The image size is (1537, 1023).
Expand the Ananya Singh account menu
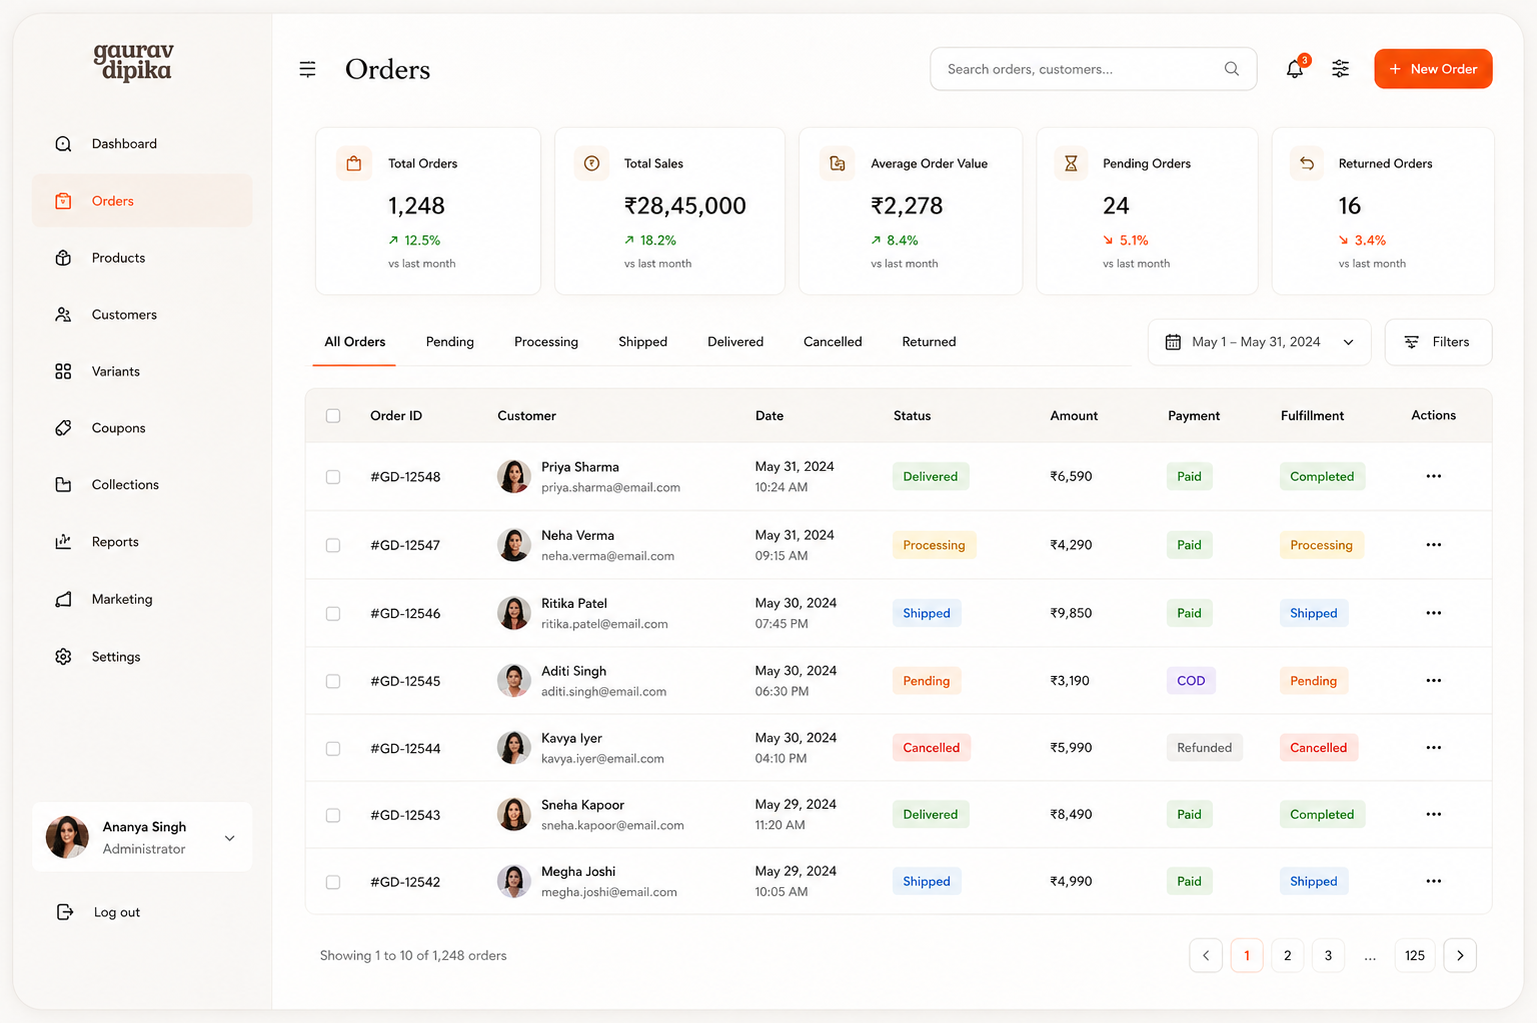click(x=142, y=837)
